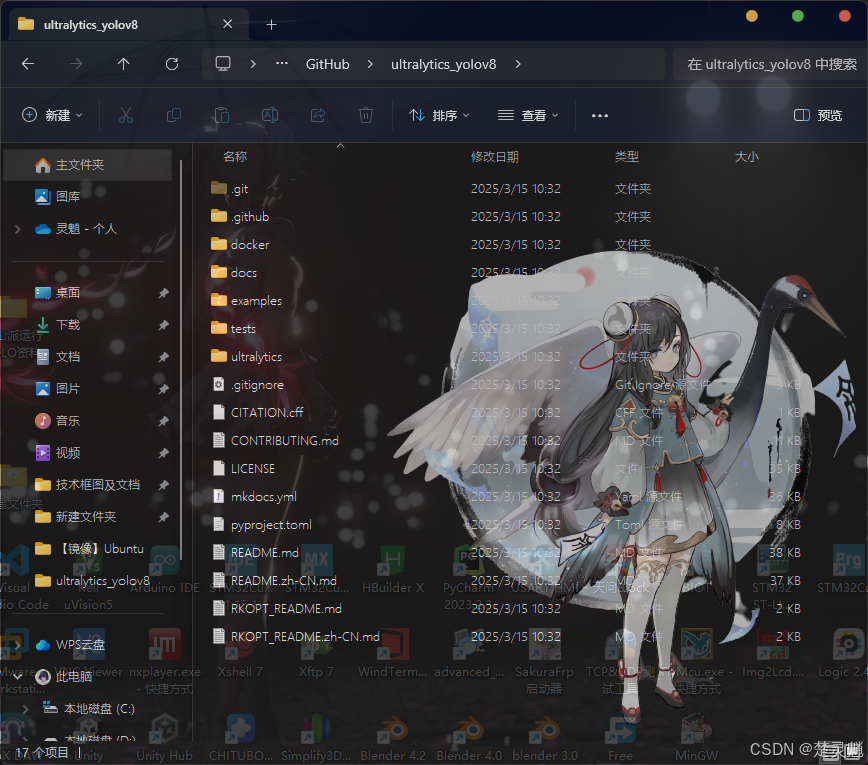Select 主文件夹 in the sidebar

pyautogui.click(x=87, y=164)
